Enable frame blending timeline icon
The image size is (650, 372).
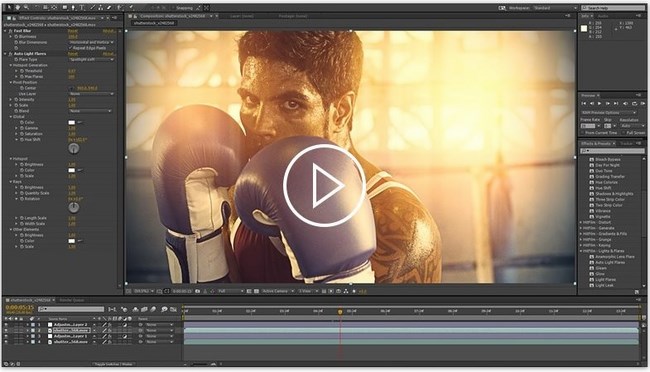(144, 309)
